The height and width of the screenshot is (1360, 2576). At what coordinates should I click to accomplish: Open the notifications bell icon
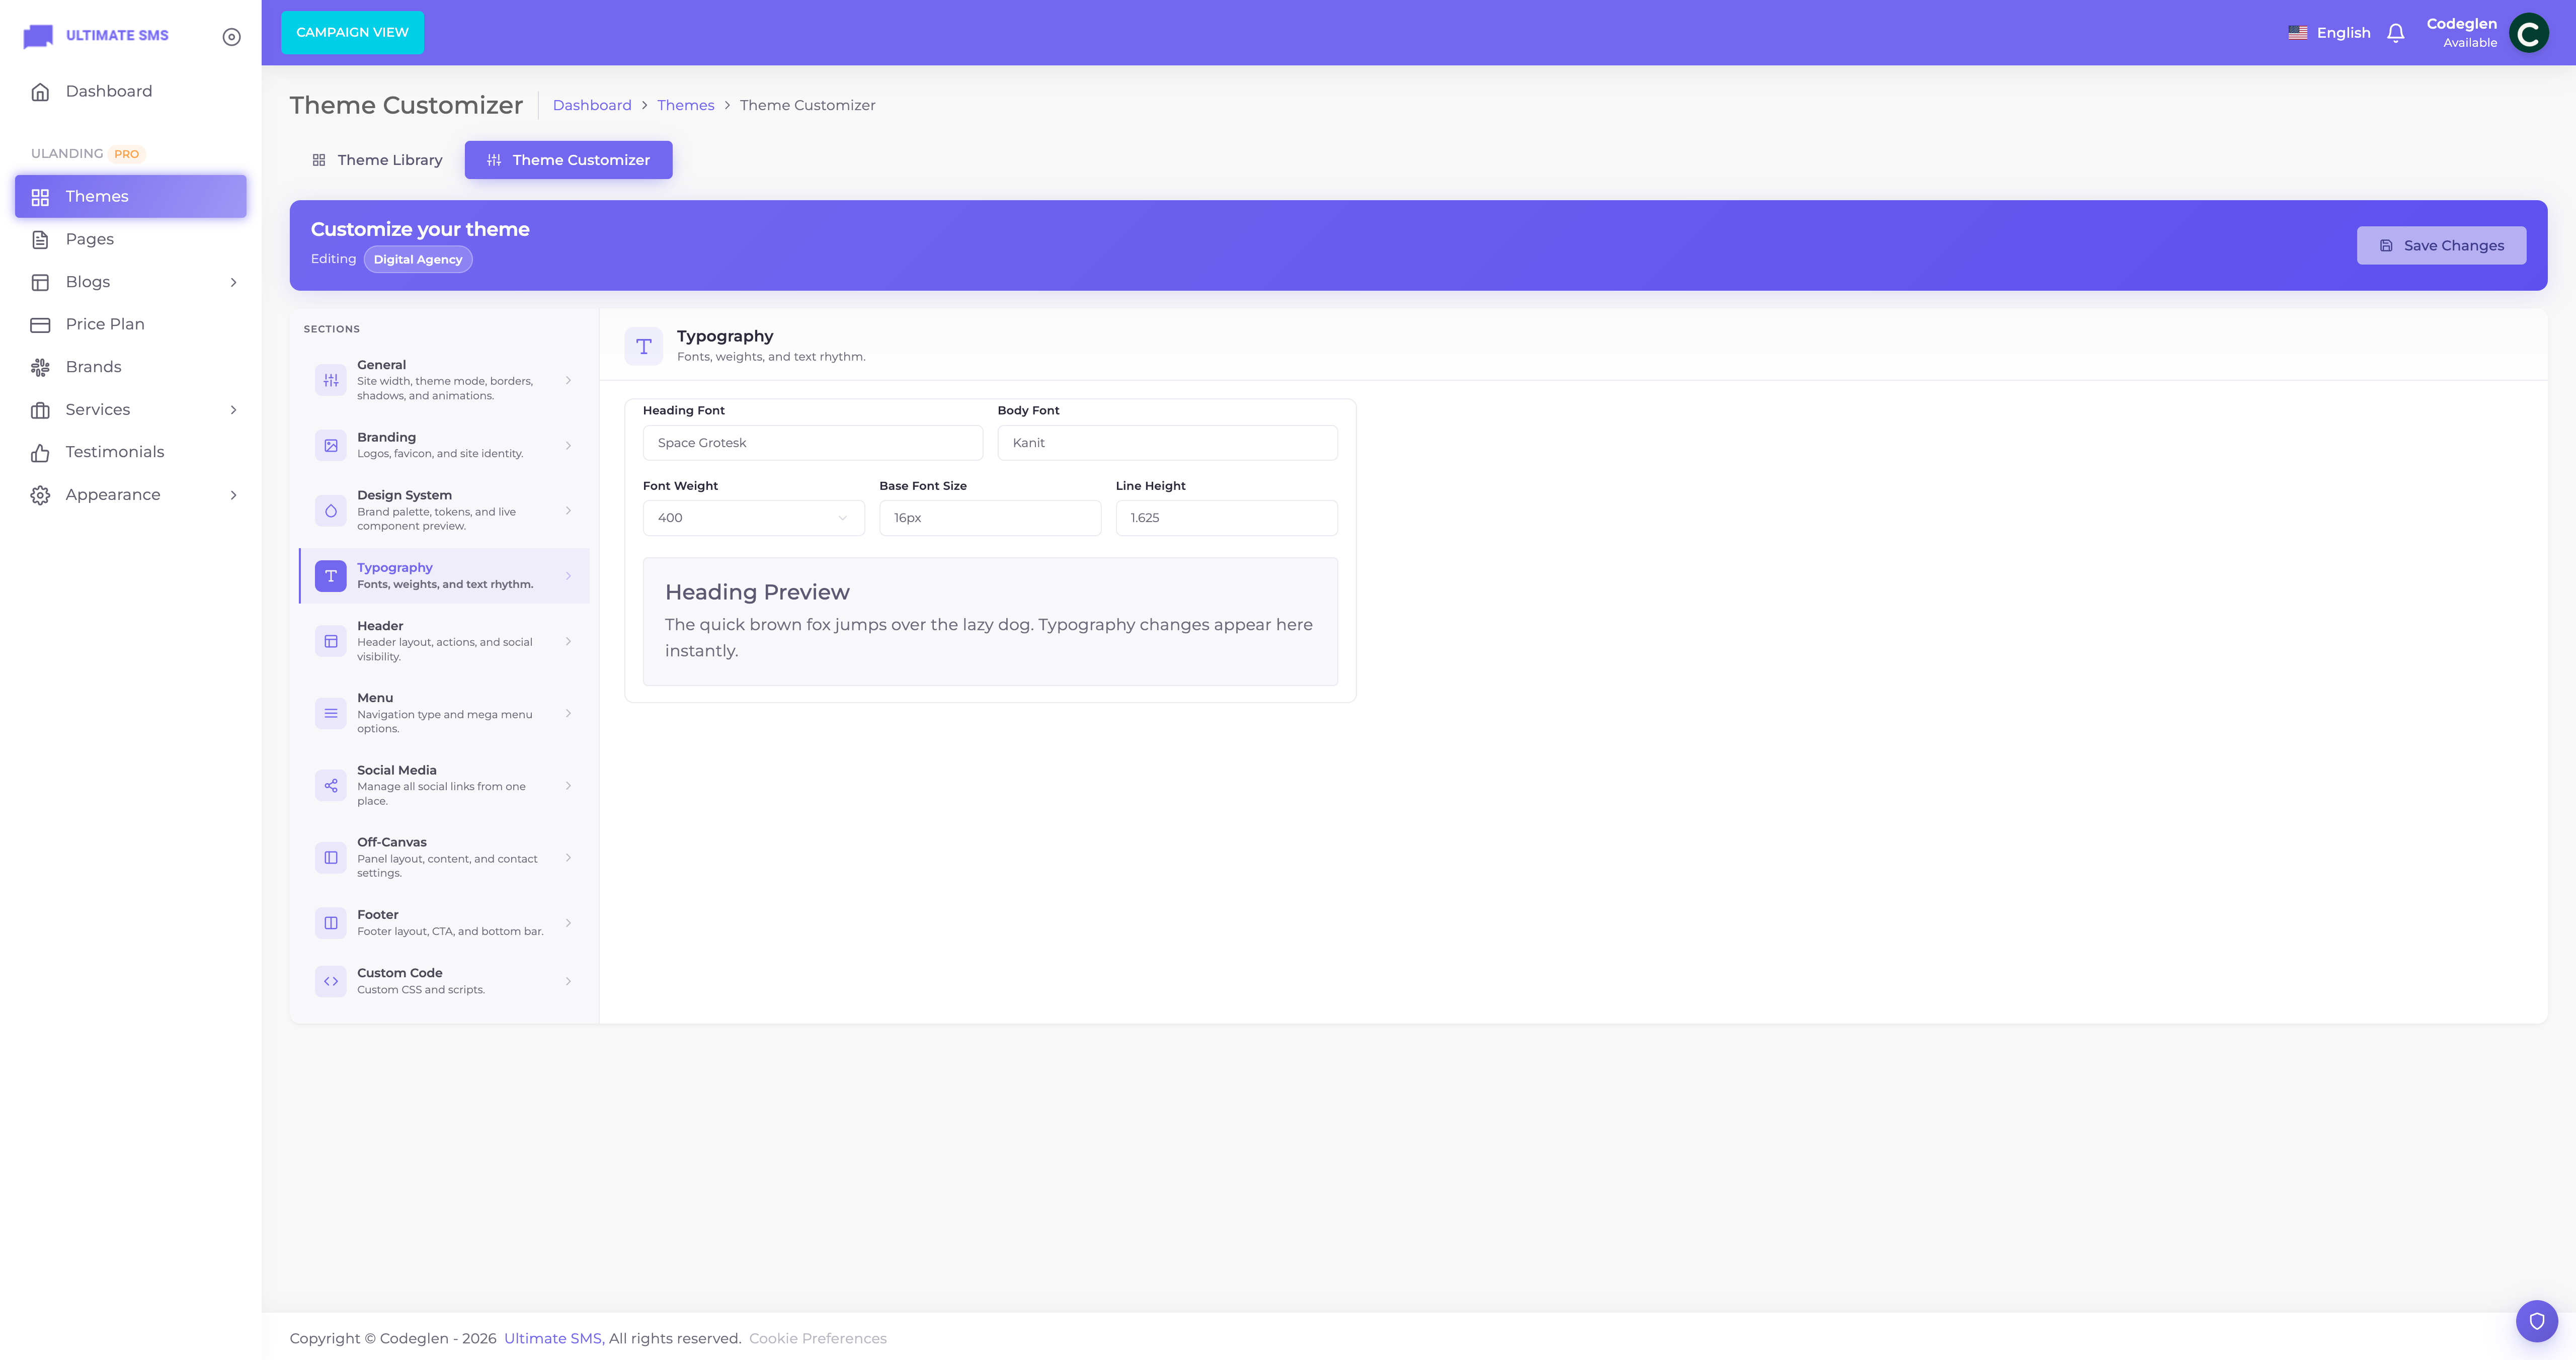(2395, 33)
